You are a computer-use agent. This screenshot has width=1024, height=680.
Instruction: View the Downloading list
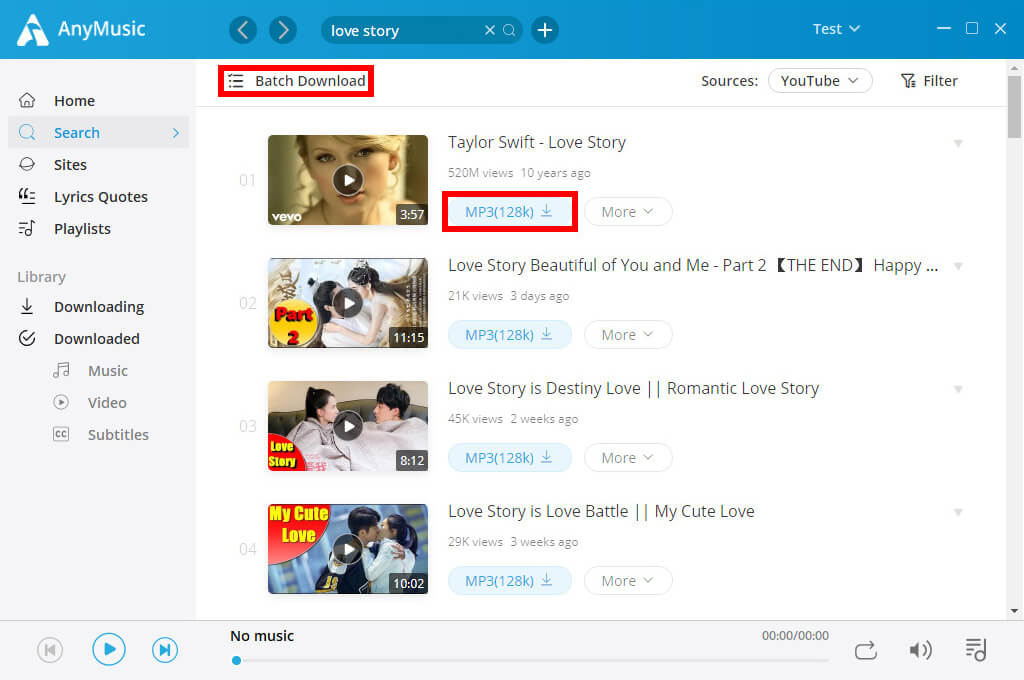[98, 306]
